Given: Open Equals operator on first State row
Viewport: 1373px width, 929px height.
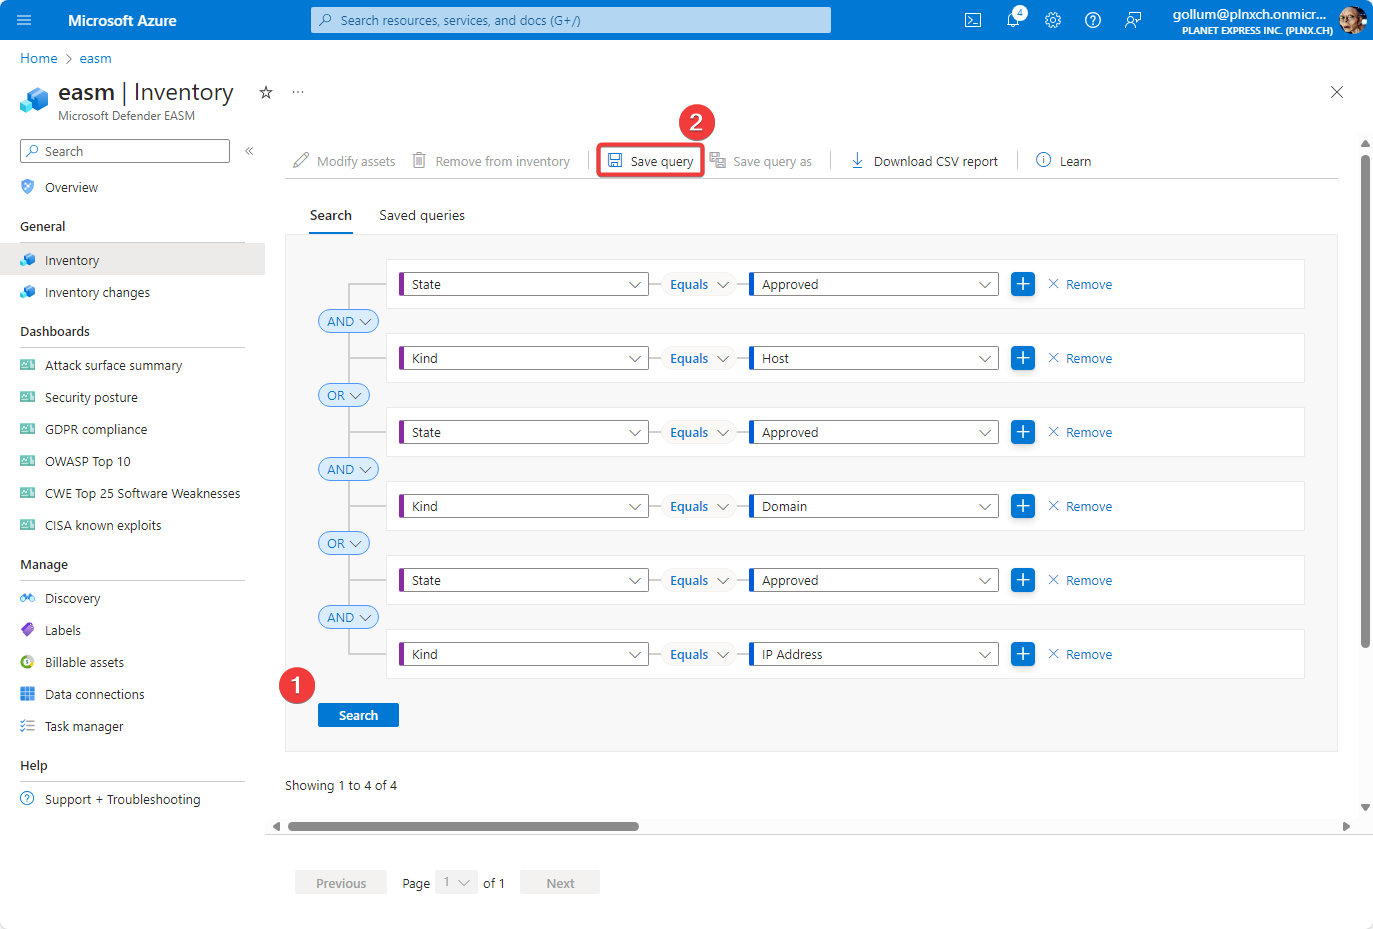Looking at the screenshot, I should tap(698, 284).
